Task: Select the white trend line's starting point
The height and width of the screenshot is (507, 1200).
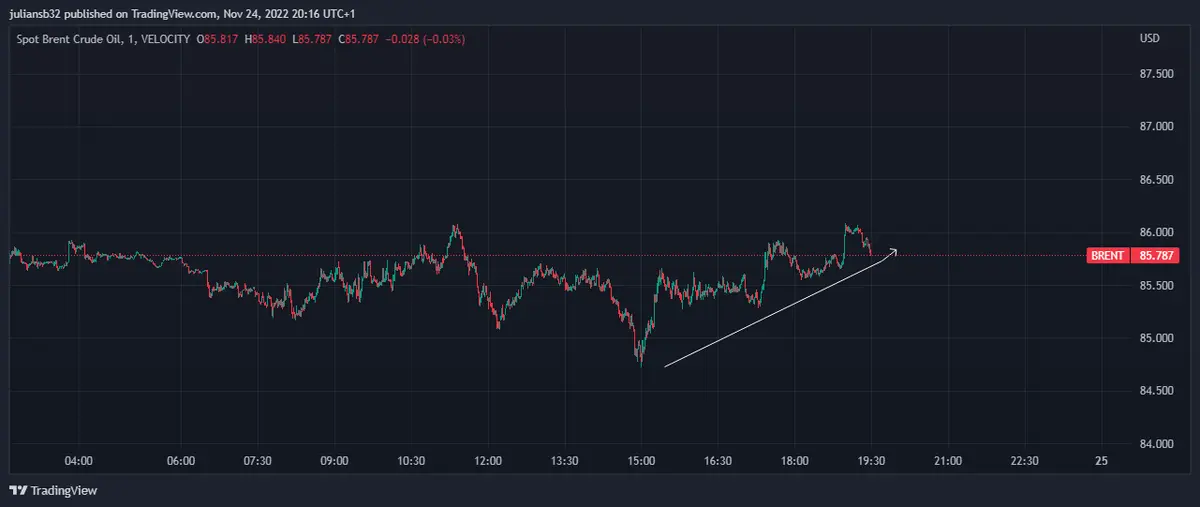Action: tap(666, 366)
